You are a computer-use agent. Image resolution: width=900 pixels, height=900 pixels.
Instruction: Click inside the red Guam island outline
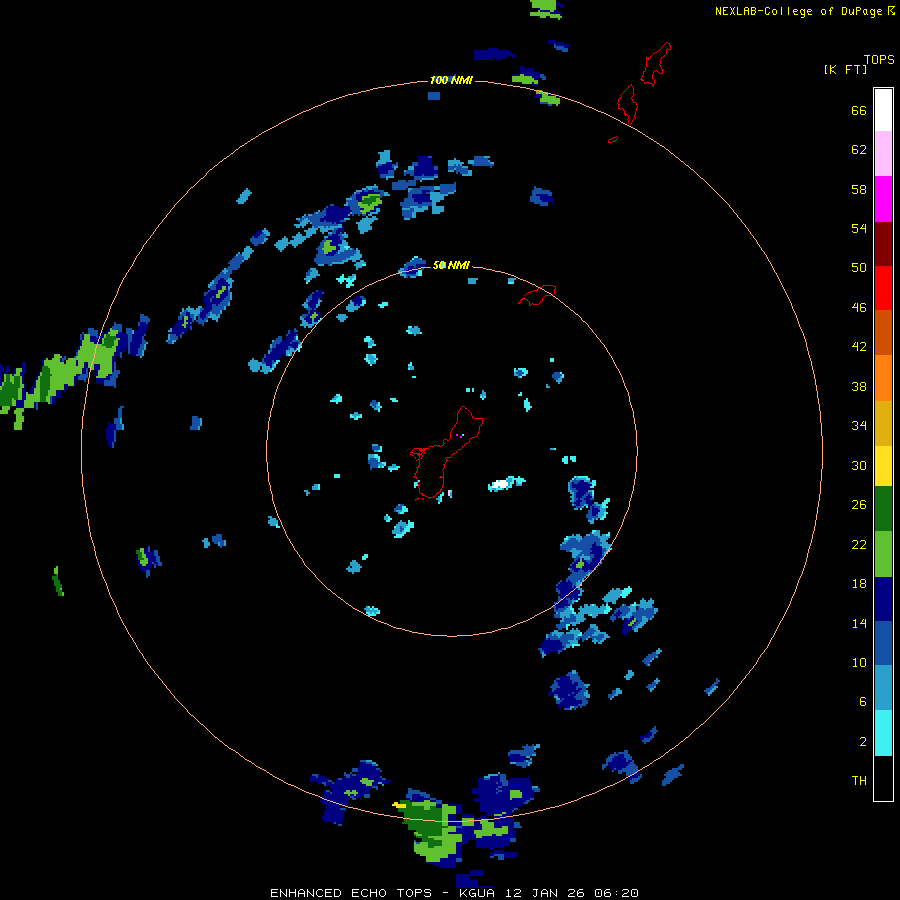(x=447, y=453)
